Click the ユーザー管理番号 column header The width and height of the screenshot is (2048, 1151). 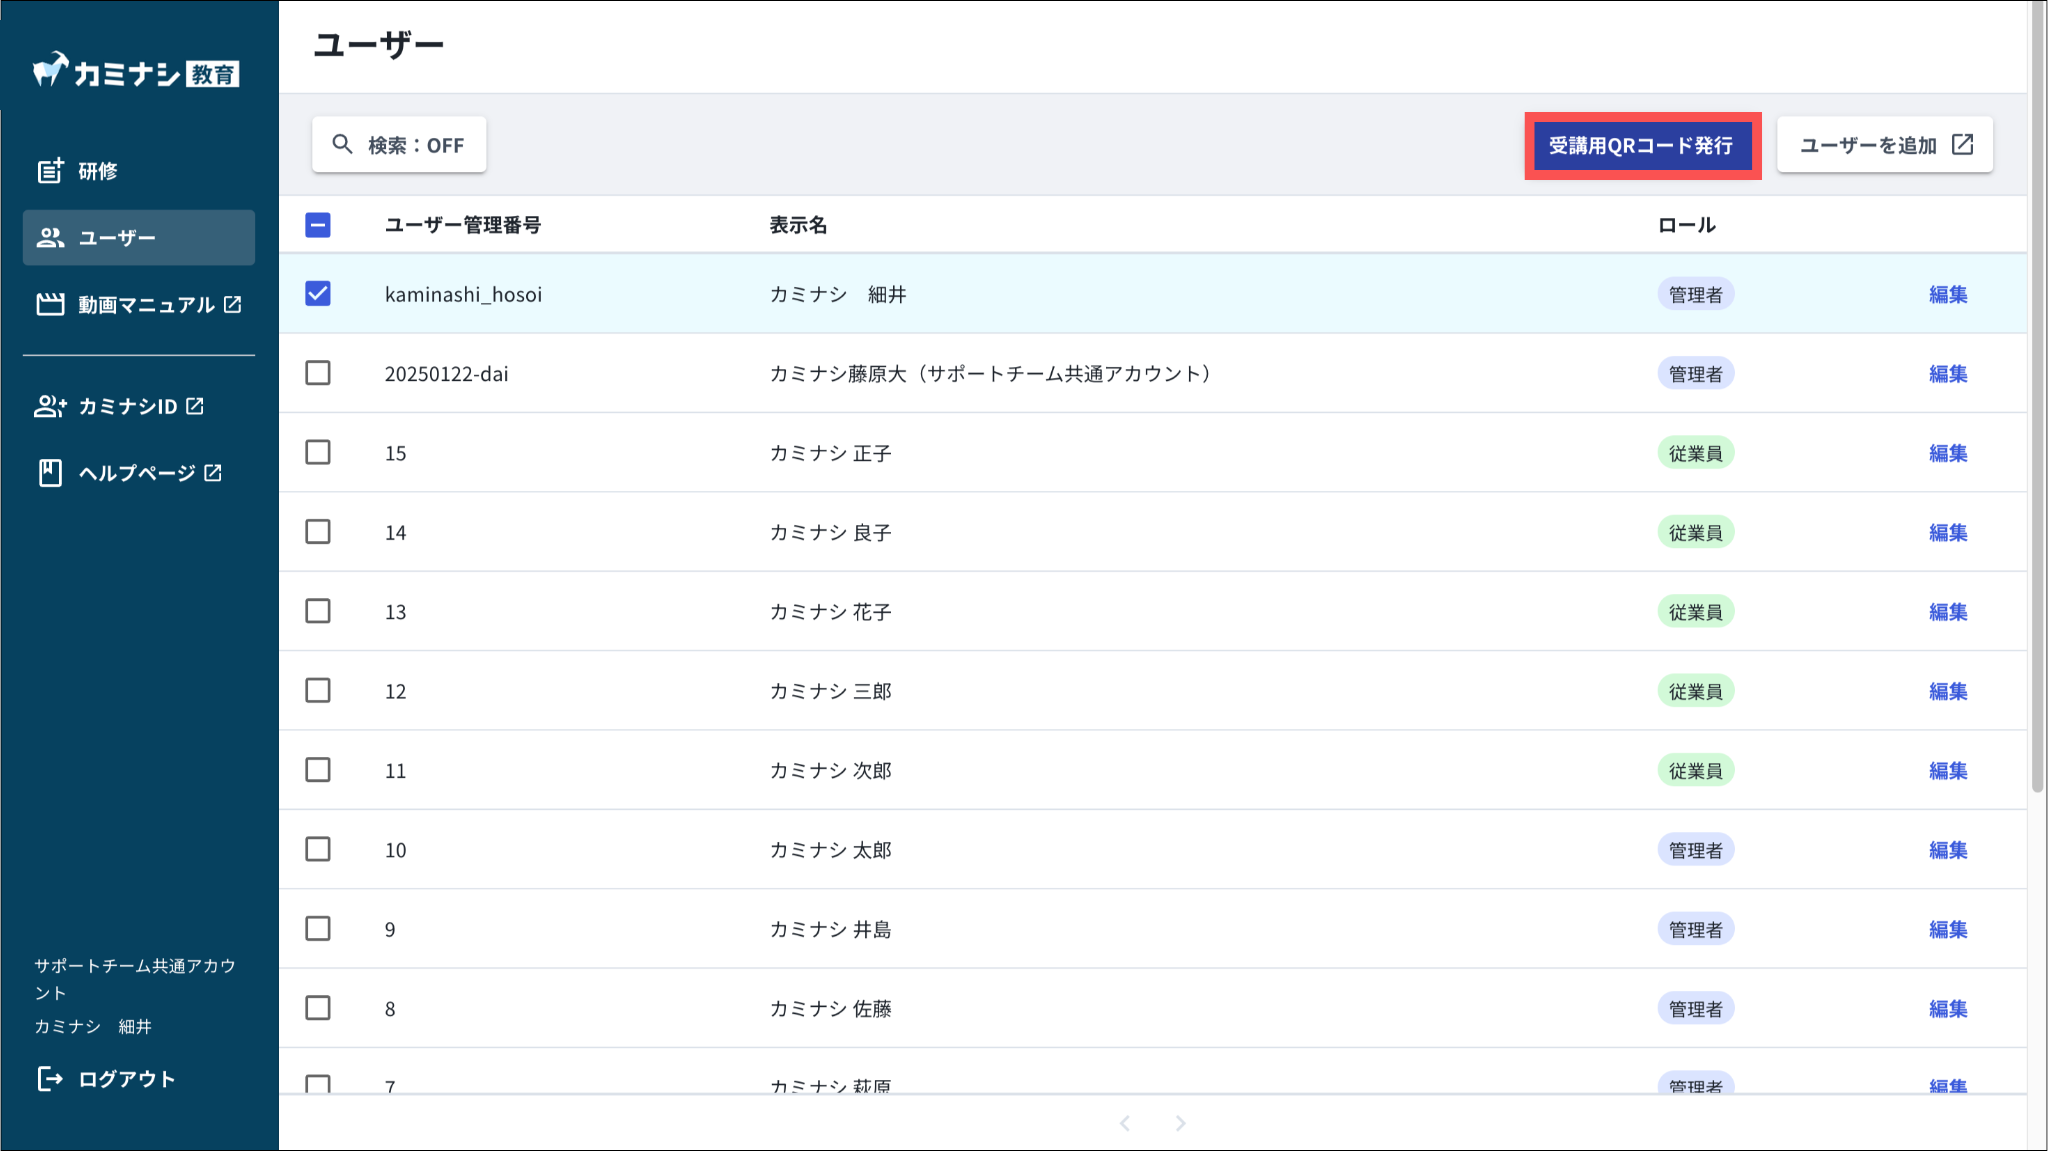(463, 225)
